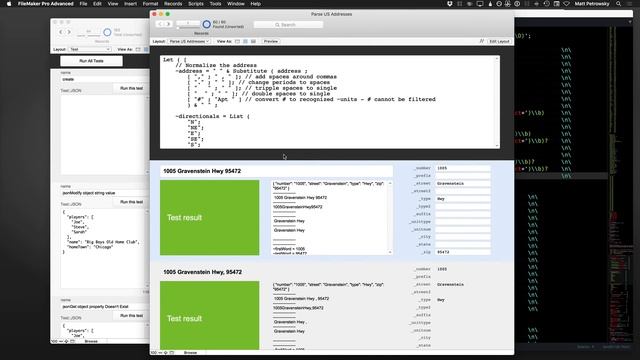
Task: Open the AirPlay display menu bar icon
Action: (x=480, y=4)
